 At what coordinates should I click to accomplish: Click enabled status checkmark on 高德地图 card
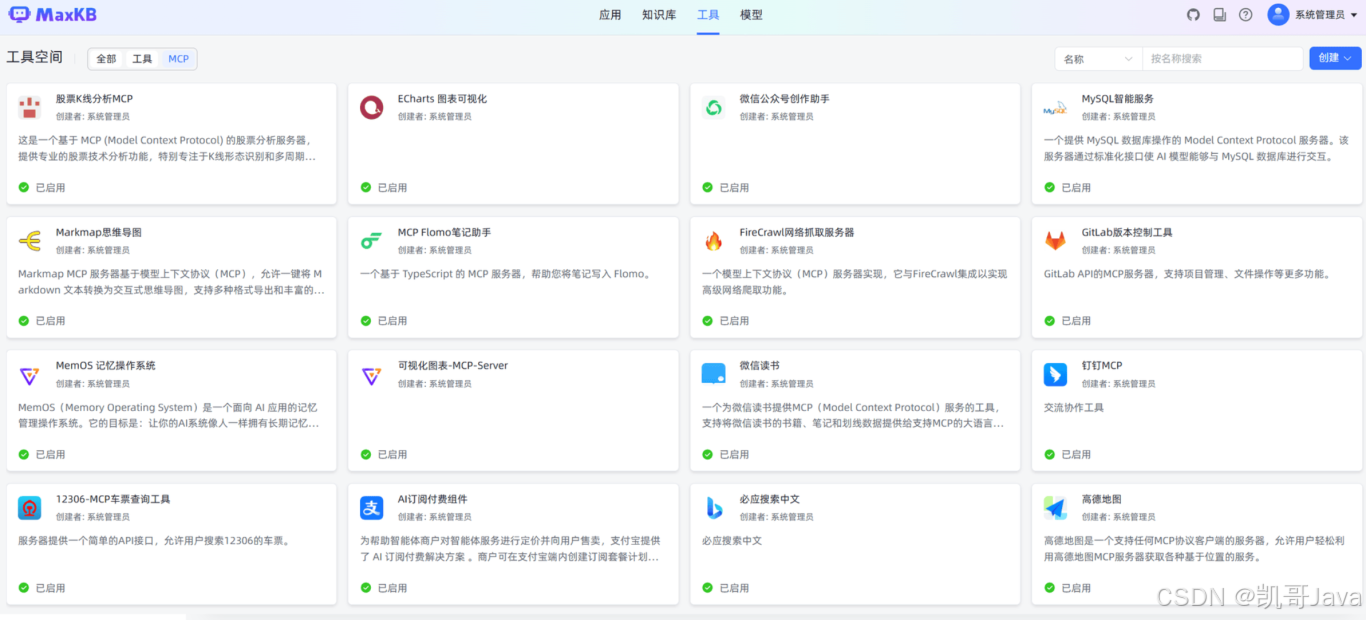[x=1050, y=588]
